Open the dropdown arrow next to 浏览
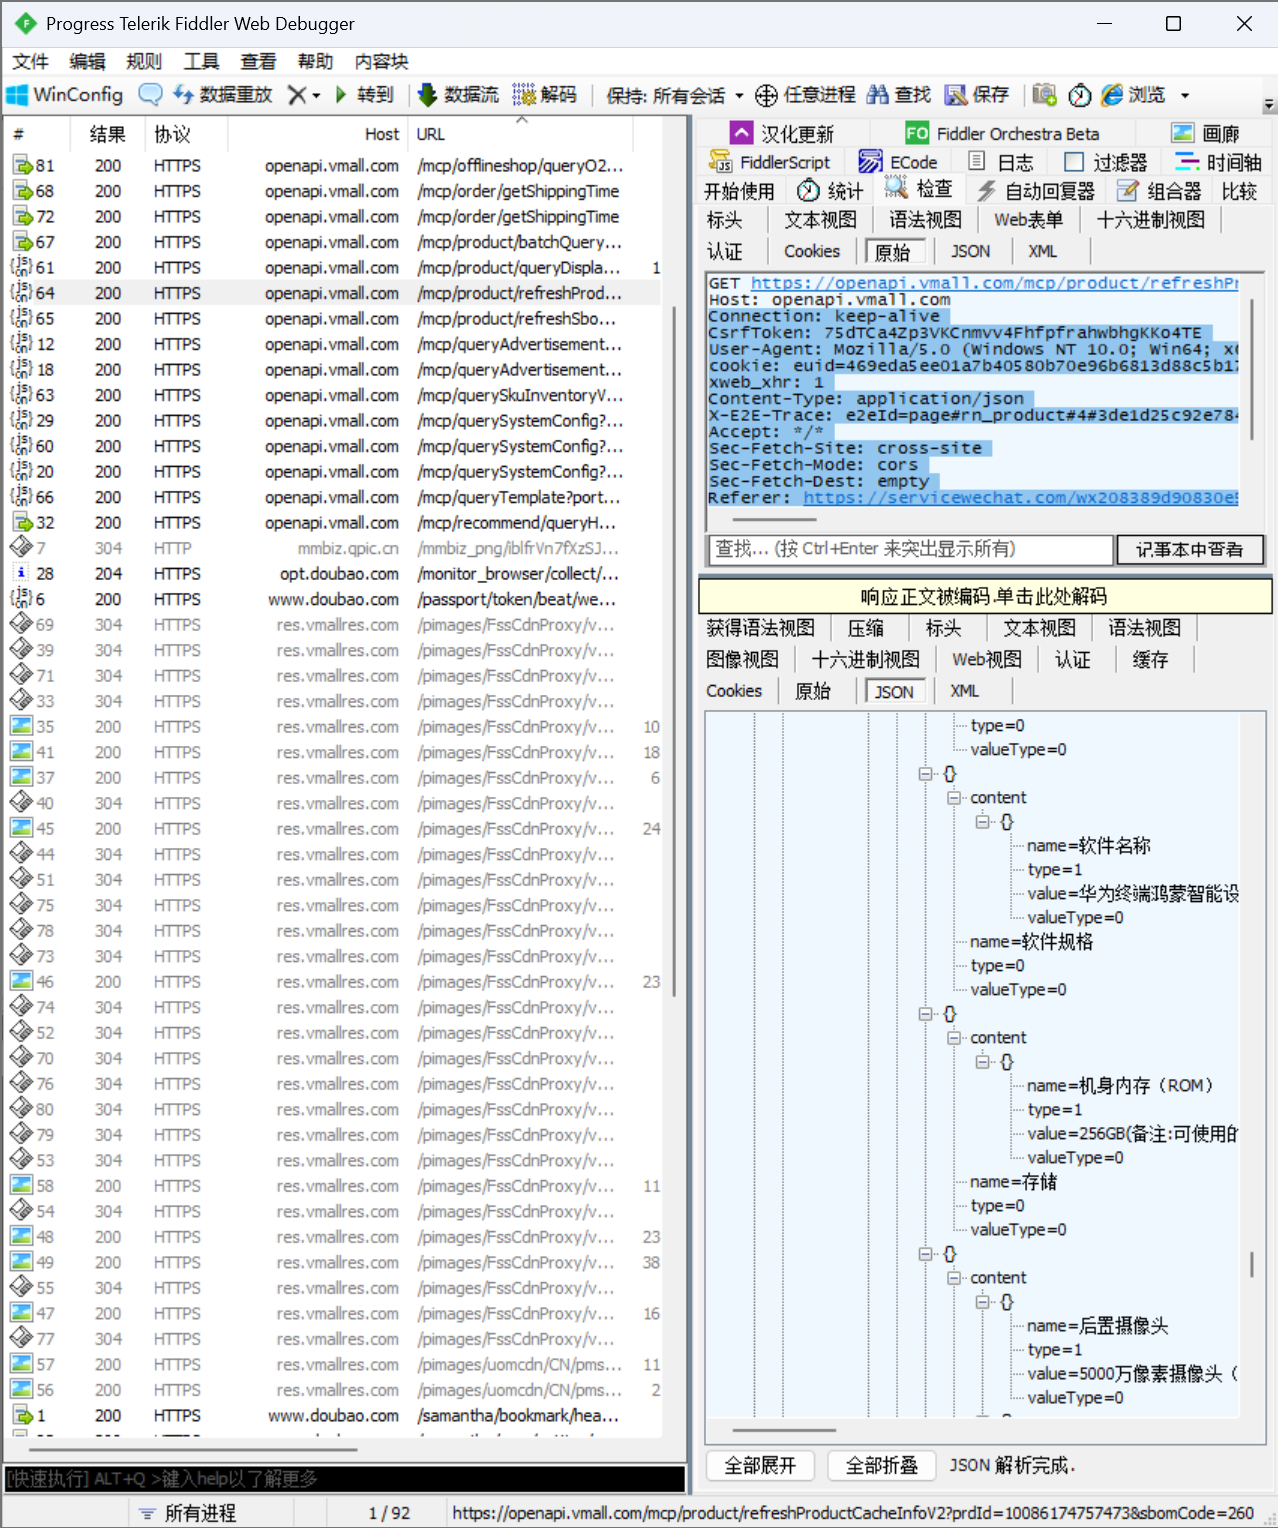 (x=1185, y=96)
